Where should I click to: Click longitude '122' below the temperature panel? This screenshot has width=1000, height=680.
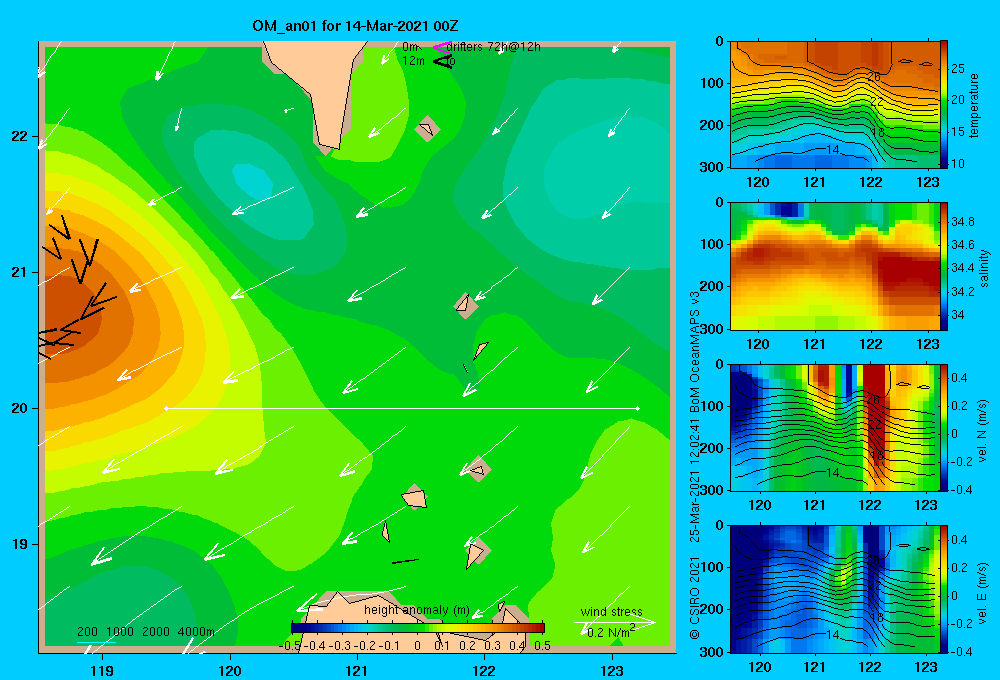(x=871, y=182)
